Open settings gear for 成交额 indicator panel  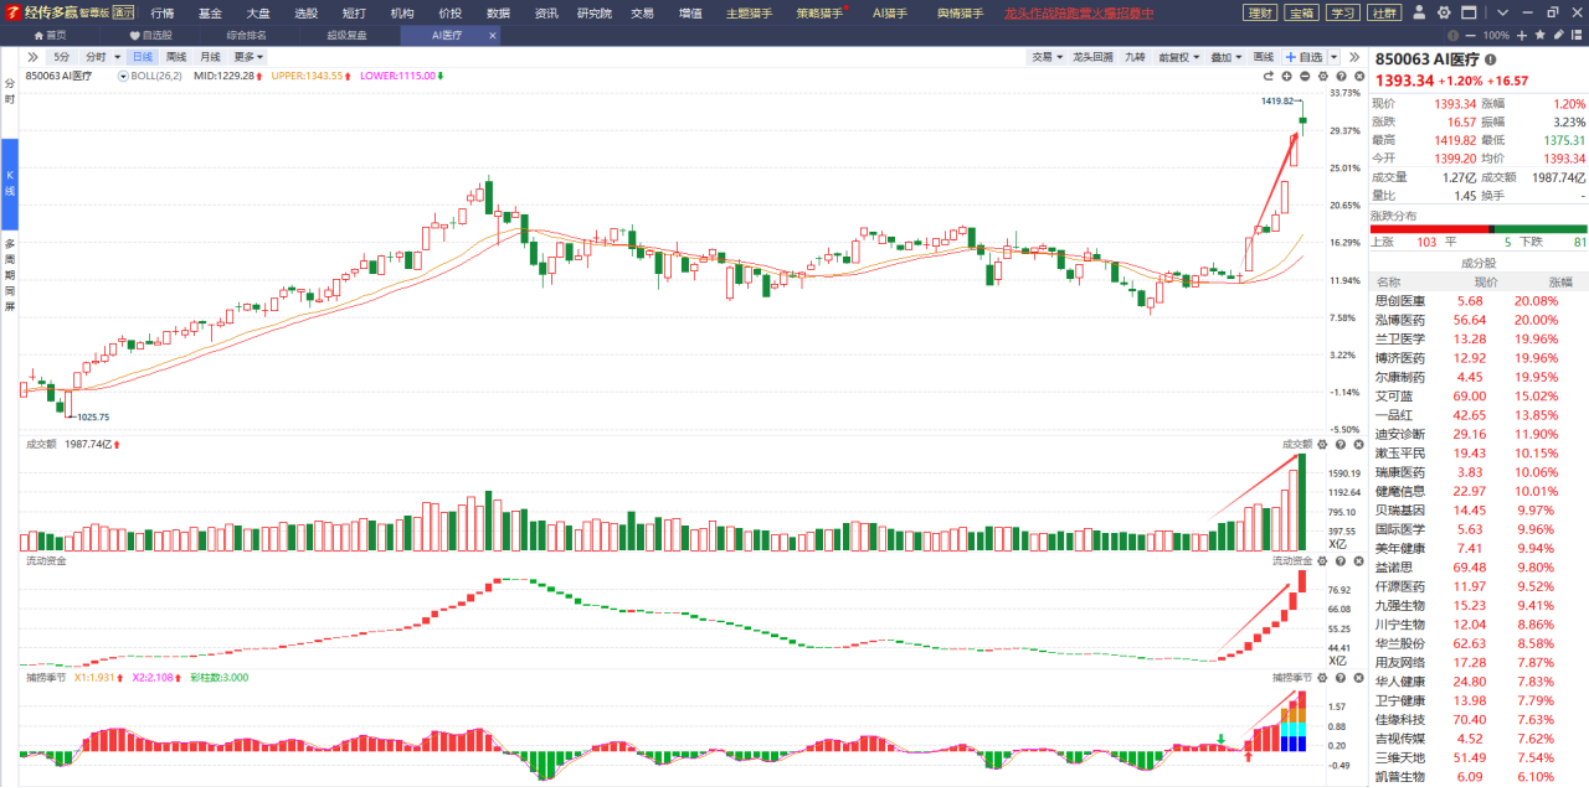[1322, 445]
